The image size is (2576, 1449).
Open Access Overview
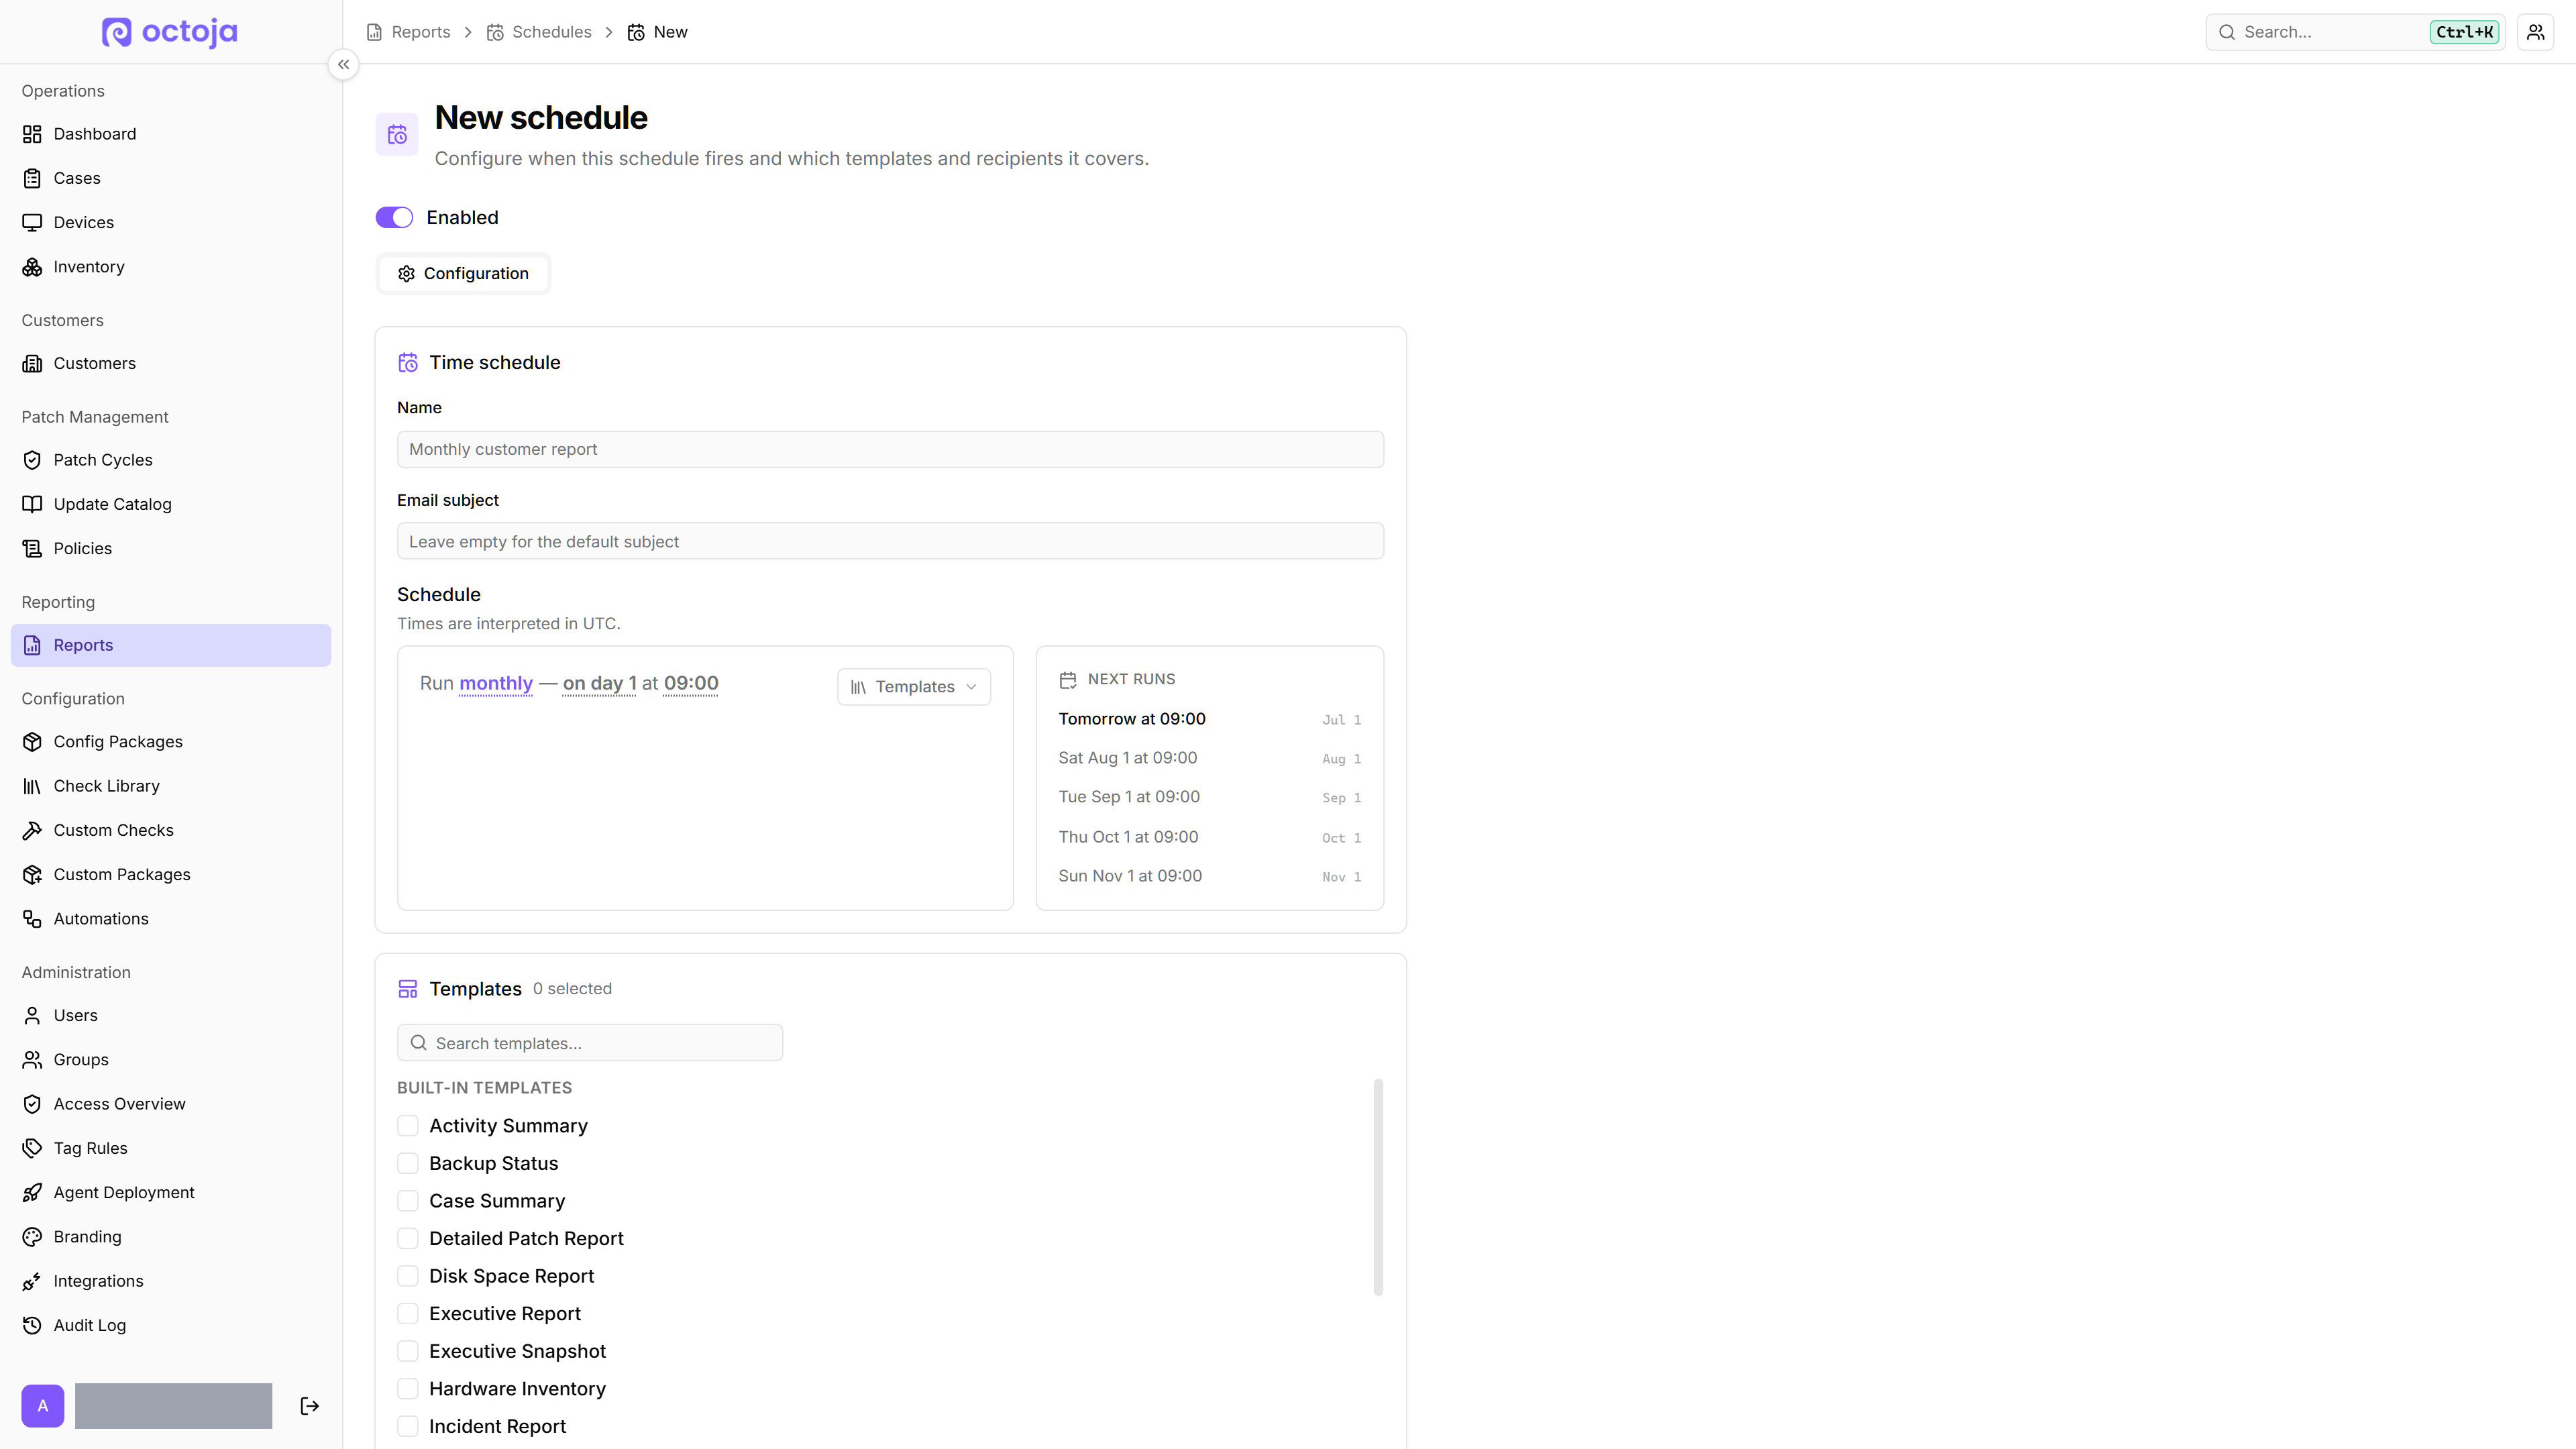pyautogui.click(x=171, y=1104)
